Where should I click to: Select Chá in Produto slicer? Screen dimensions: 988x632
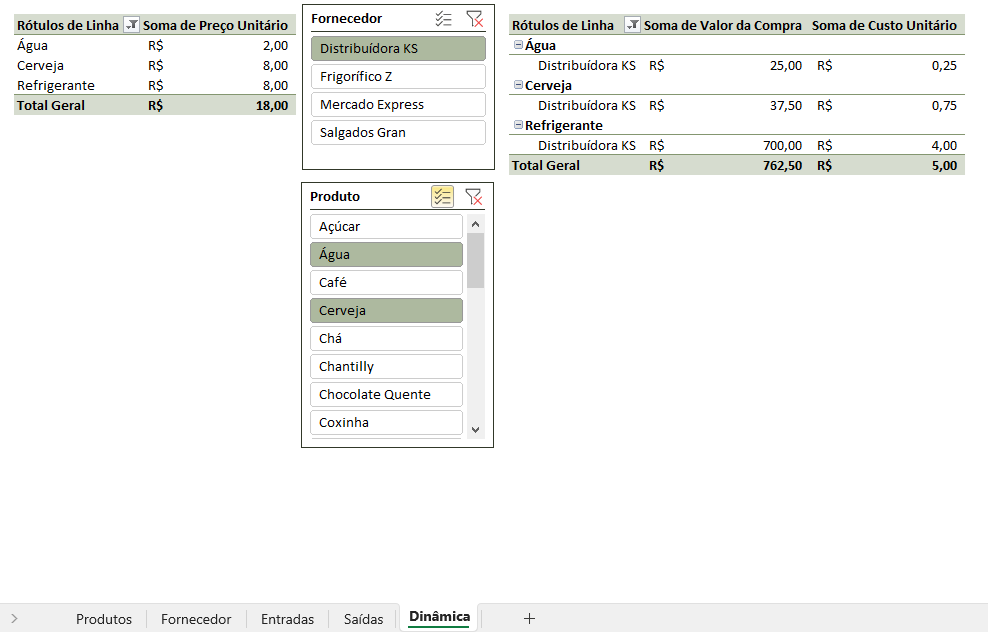[x=386, y=338]
